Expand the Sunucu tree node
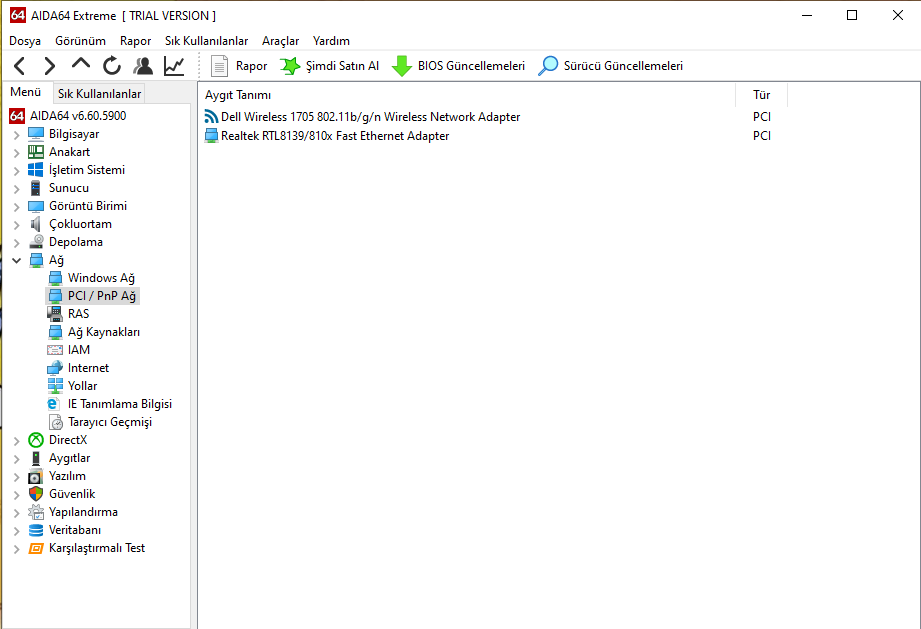Screen dimensions: 921x629 tap(16, 189)
